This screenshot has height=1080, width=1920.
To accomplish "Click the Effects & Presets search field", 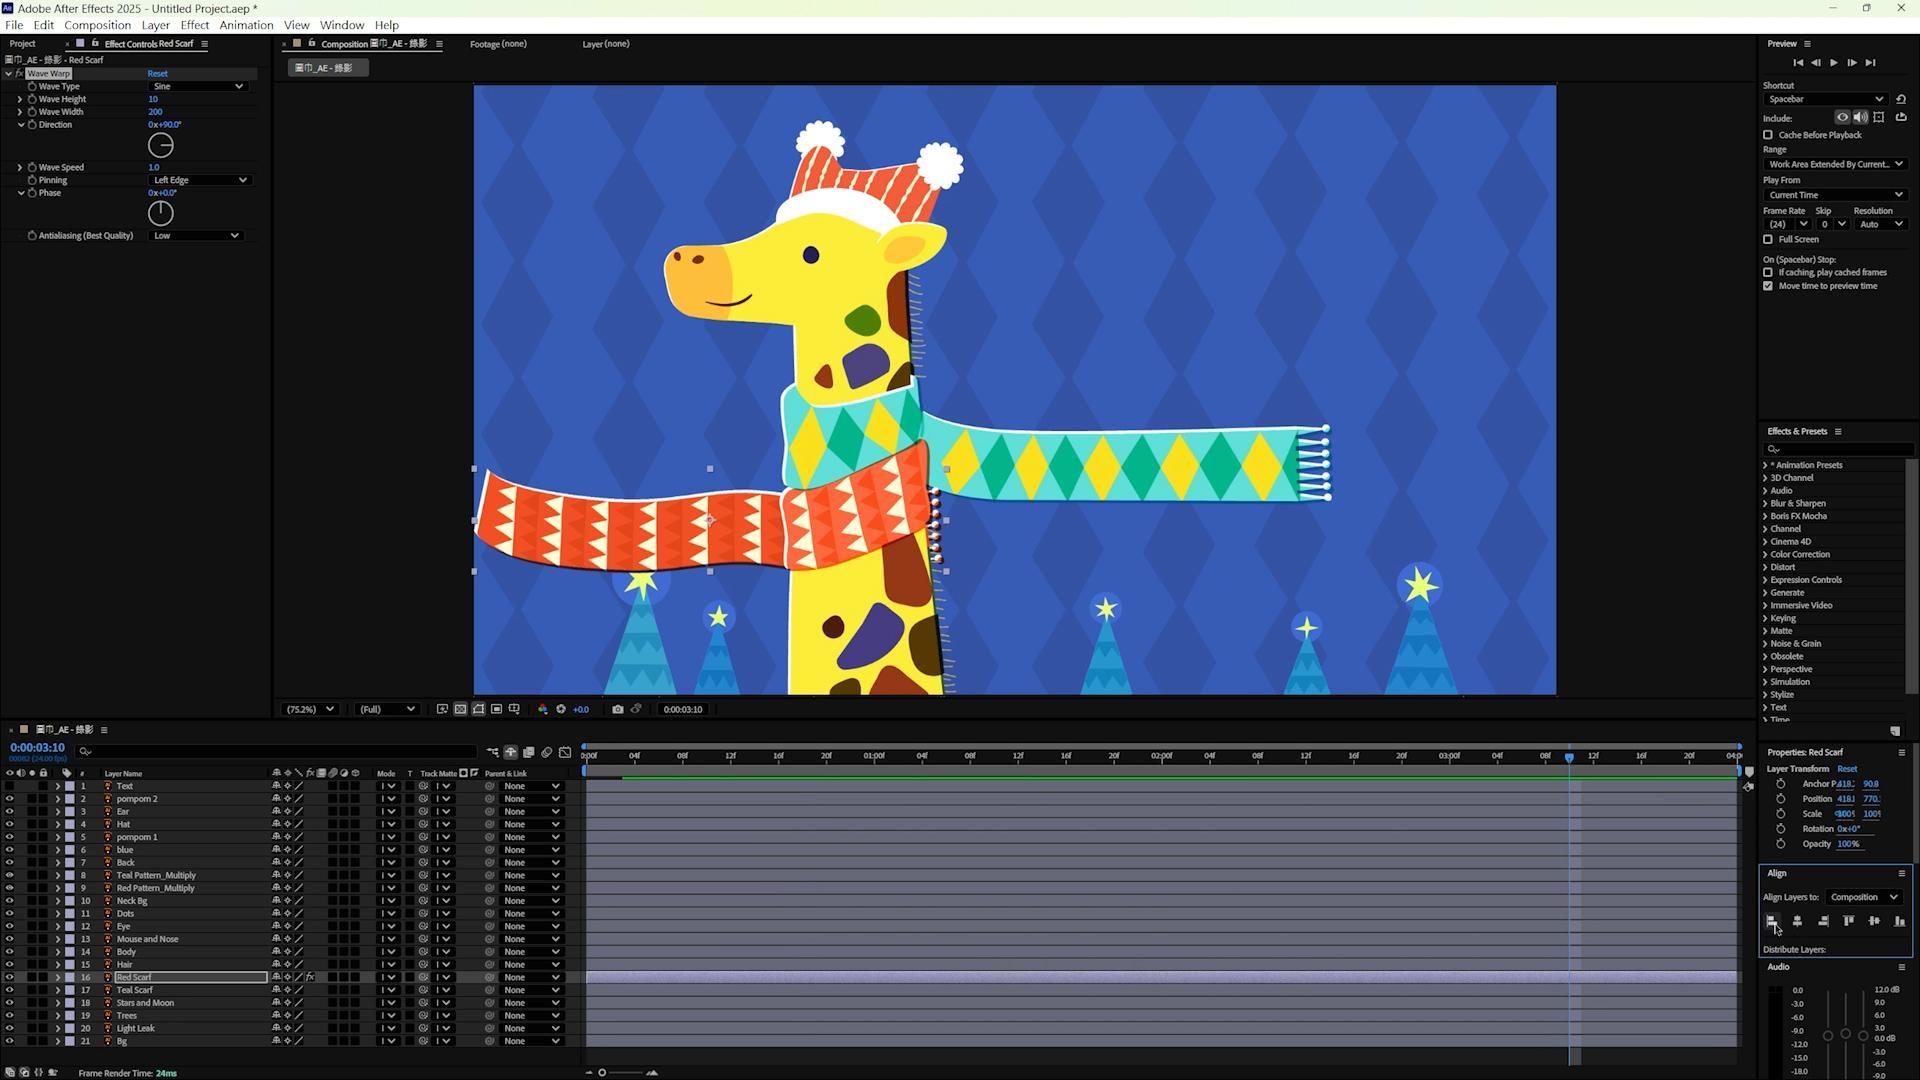I will point(1838,449).
